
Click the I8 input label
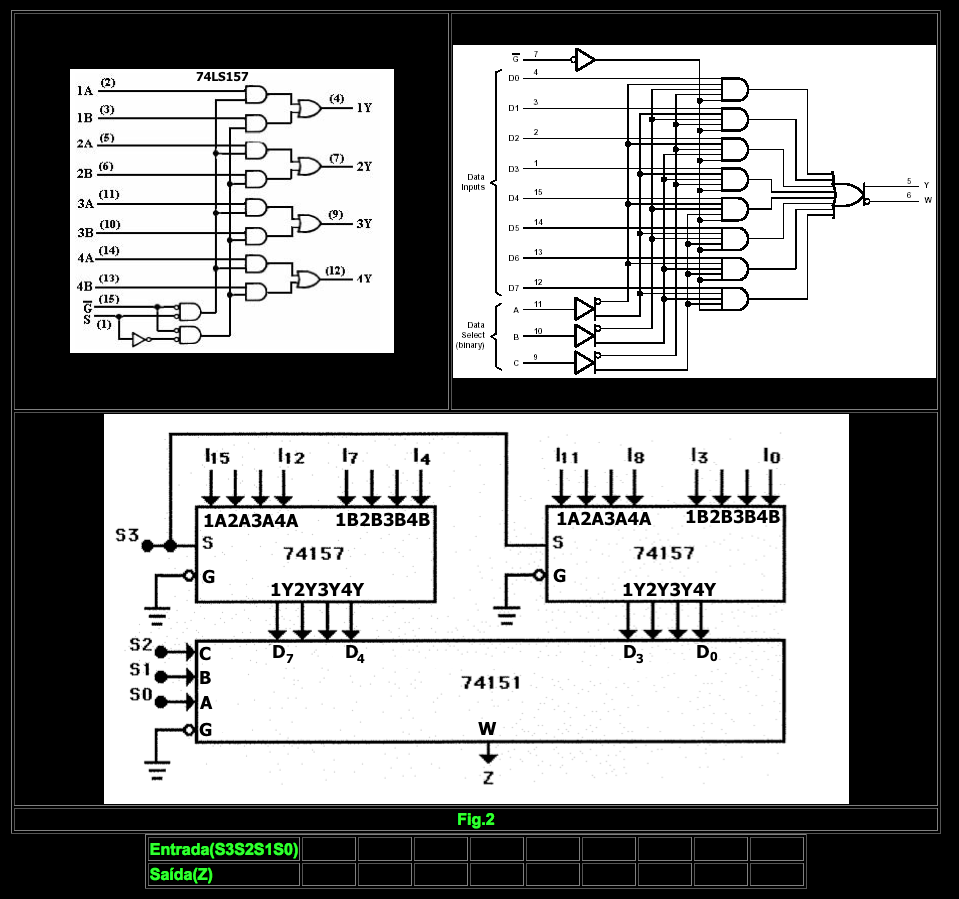click(x=635, y=456)
